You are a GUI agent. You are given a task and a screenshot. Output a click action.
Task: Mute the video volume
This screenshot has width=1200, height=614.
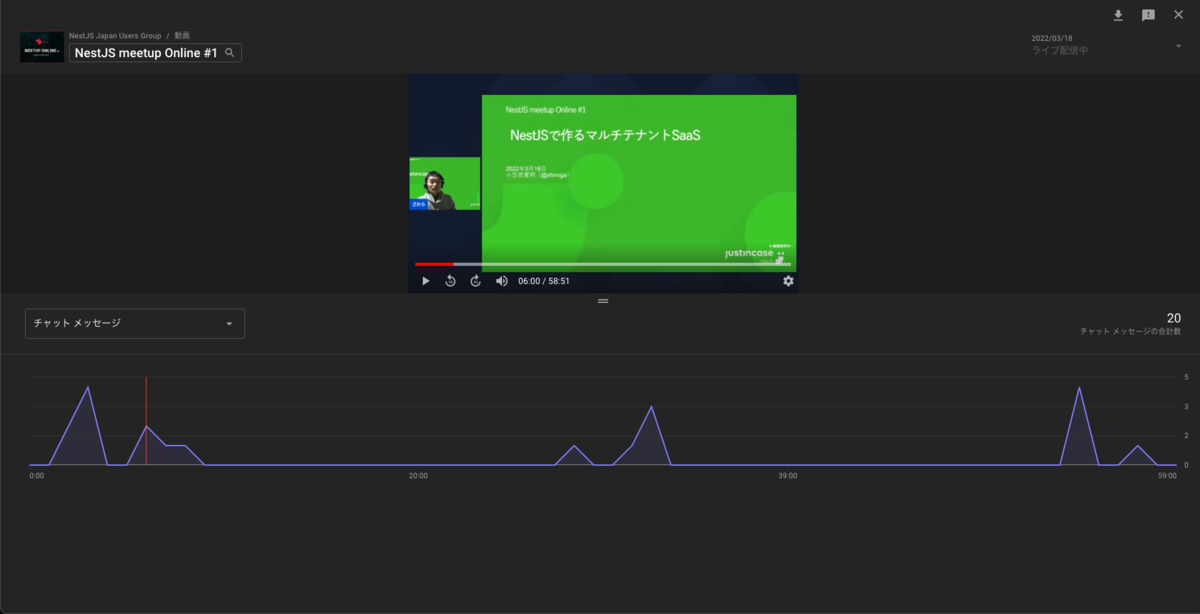point(502,281)
